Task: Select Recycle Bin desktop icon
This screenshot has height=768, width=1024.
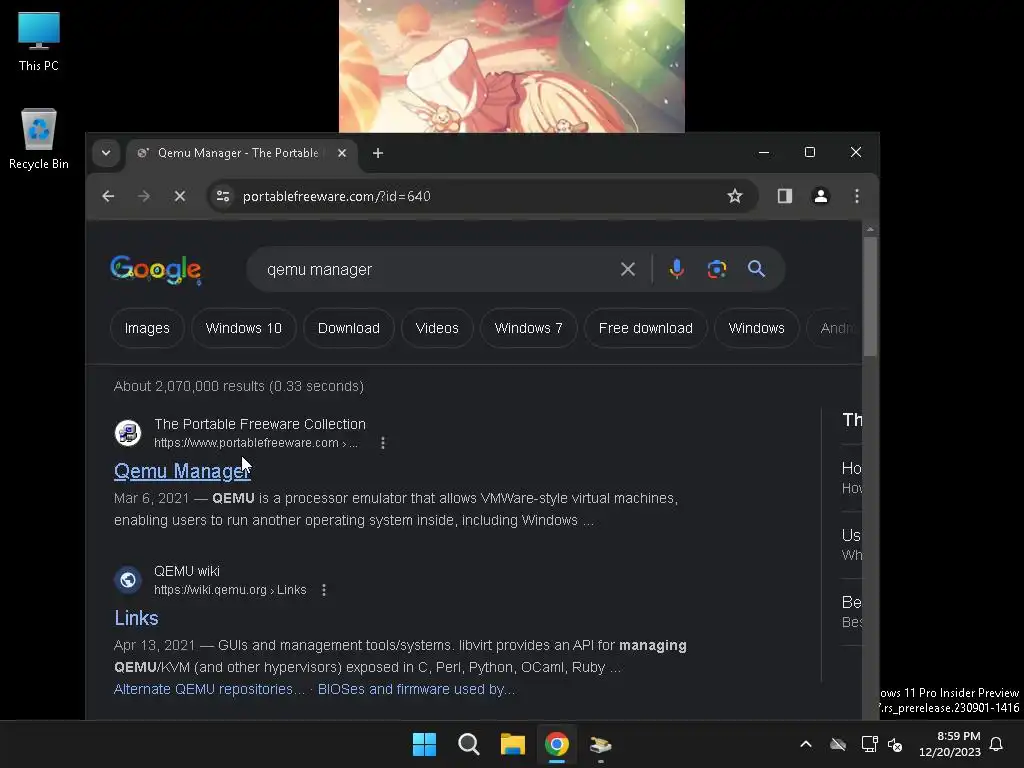Action: pos(39,139)
